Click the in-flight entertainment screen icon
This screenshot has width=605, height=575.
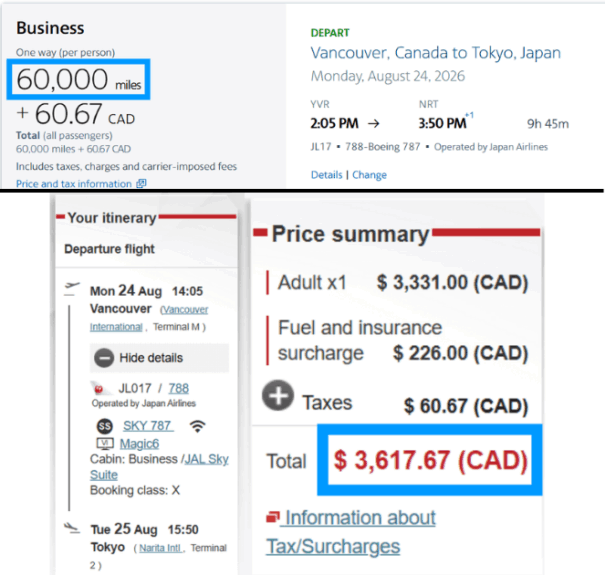pyautogui.click(x=103, y=443)
